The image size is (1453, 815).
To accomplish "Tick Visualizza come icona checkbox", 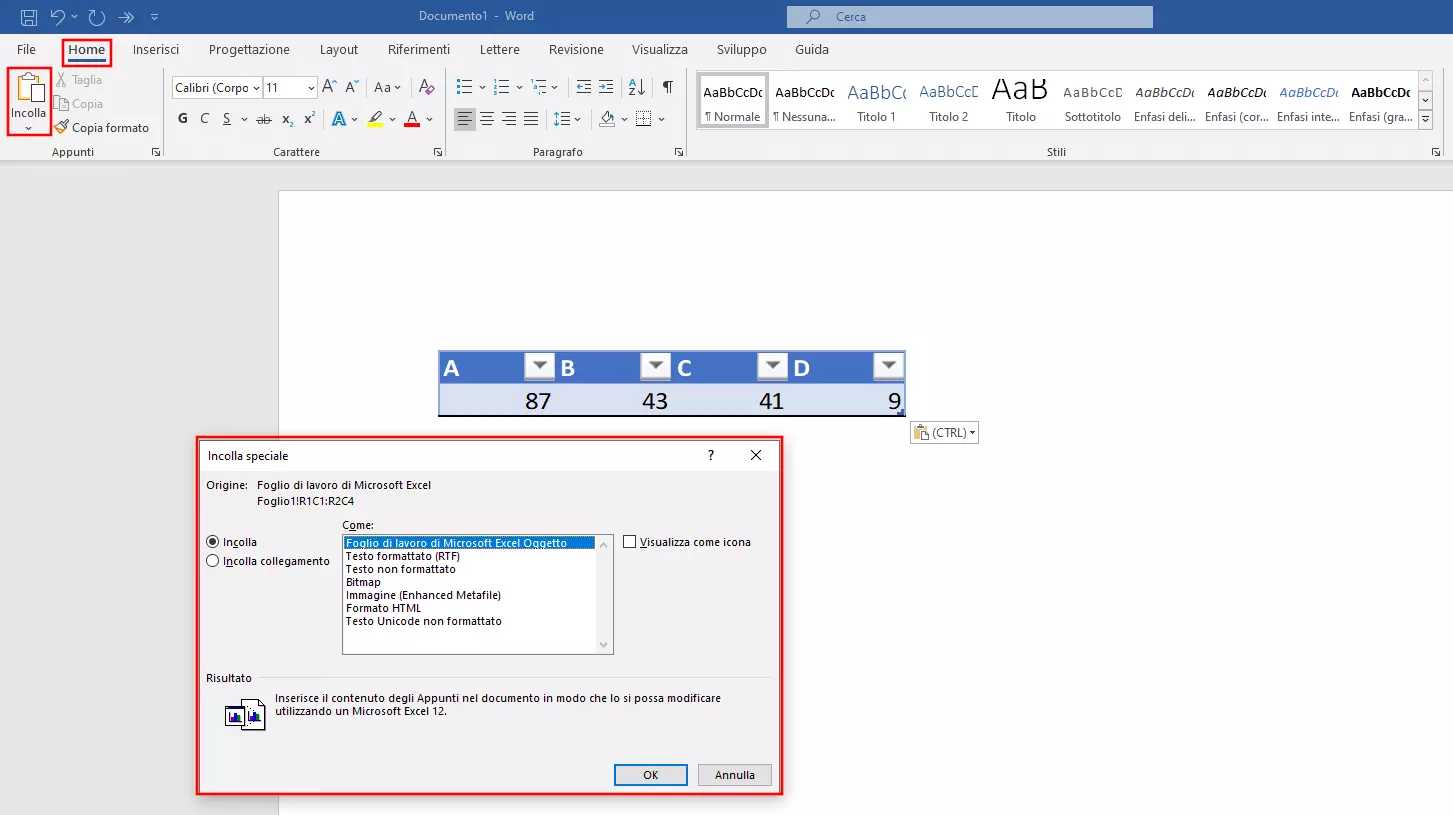I will [x=629, y=542].
